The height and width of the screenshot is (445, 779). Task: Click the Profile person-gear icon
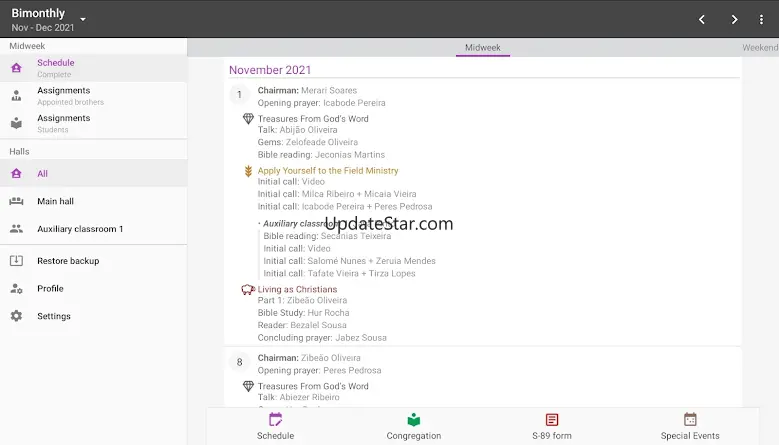16,288
